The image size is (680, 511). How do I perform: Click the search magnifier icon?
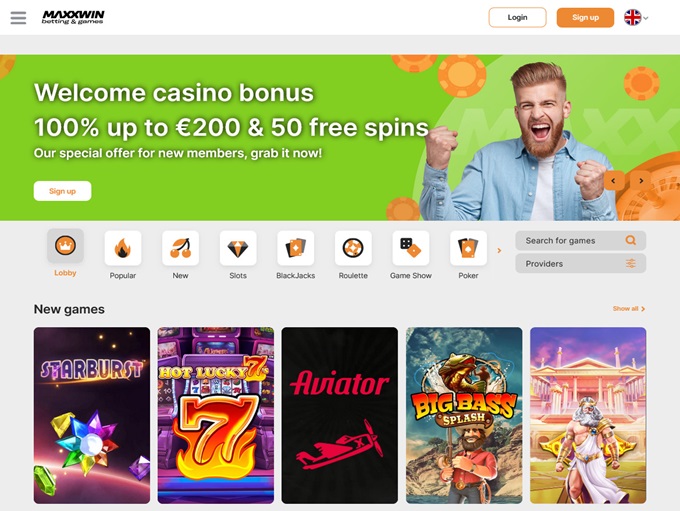click(x=631, y=240)
